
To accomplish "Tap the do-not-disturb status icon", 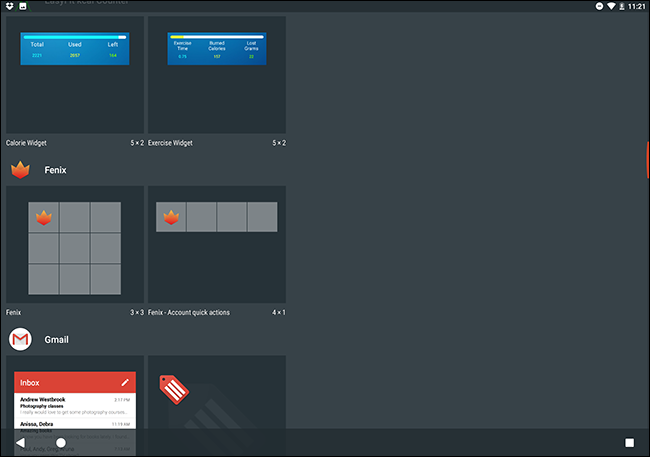I will [x=599, y=6].
